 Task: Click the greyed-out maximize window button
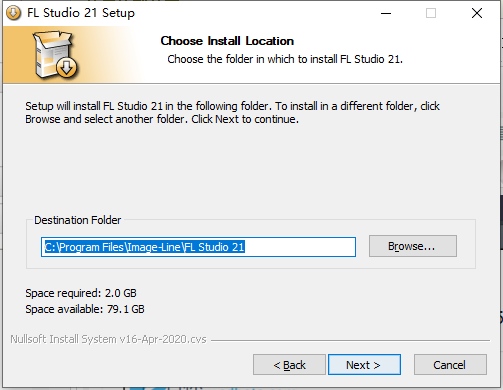click(x=431, y=13)
